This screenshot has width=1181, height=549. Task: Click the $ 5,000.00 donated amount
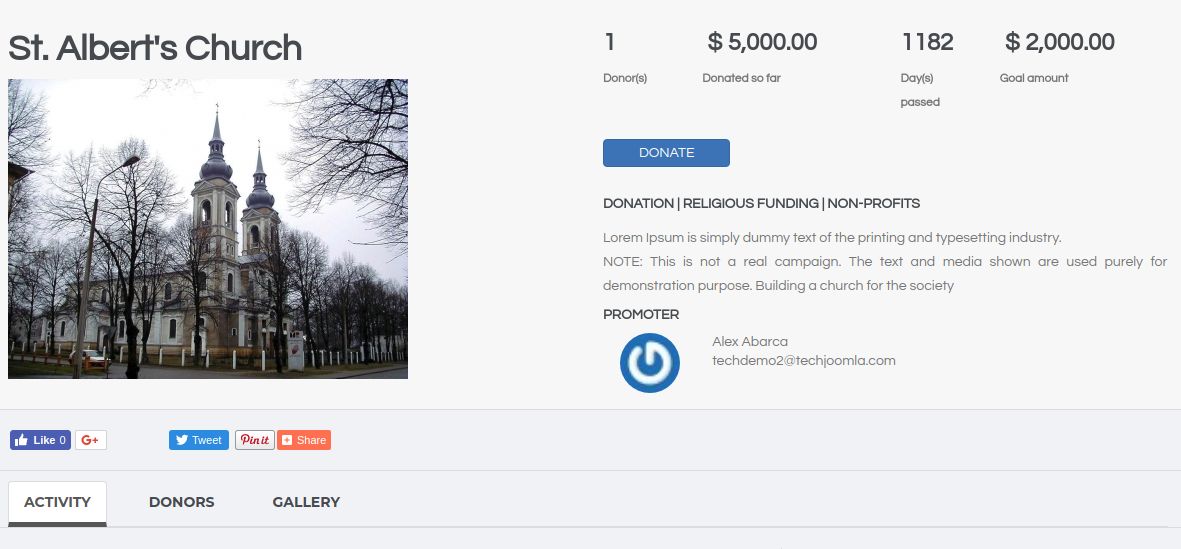pyautogui.click(x=762, y=42)
